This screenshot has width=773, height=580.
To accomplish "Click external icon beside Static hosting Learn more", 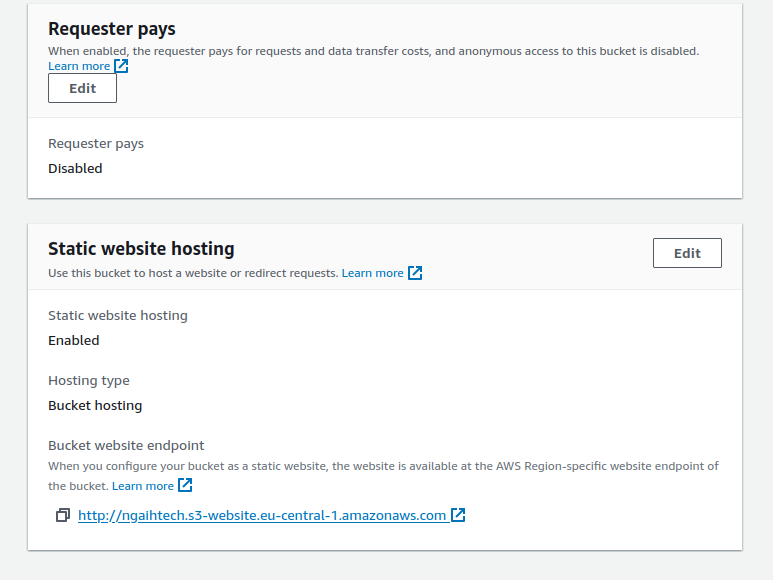I will 415,273.
